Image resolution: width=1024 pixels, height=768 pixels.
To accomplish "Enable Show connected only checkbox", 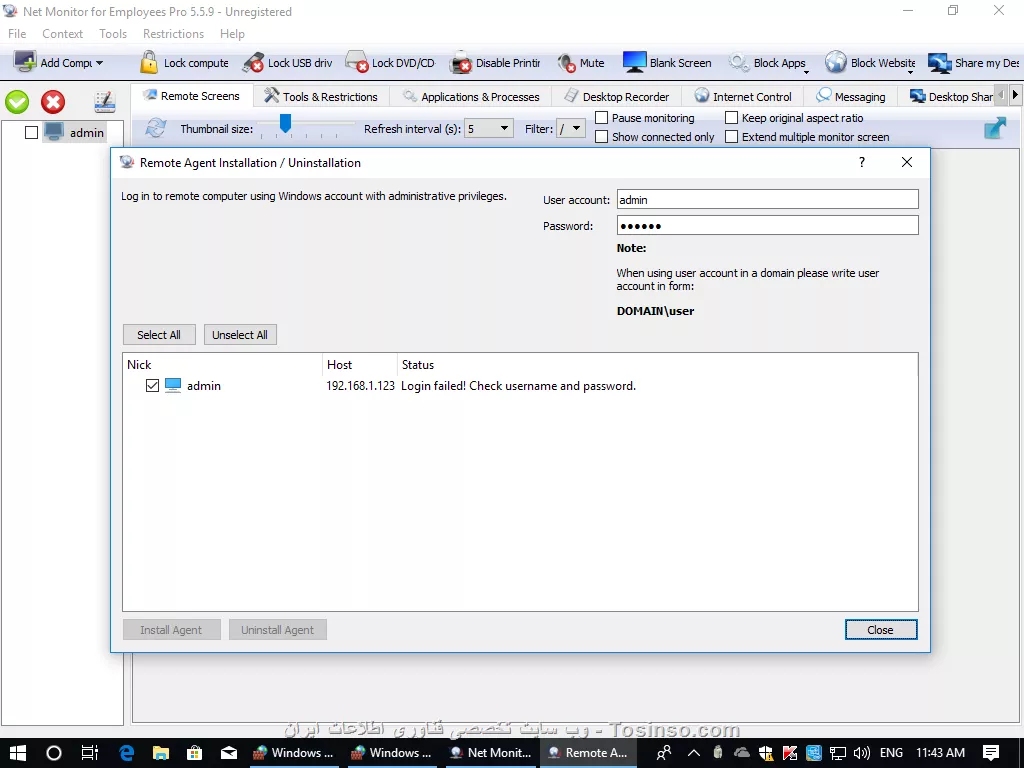I will click(x=601, y=136).
